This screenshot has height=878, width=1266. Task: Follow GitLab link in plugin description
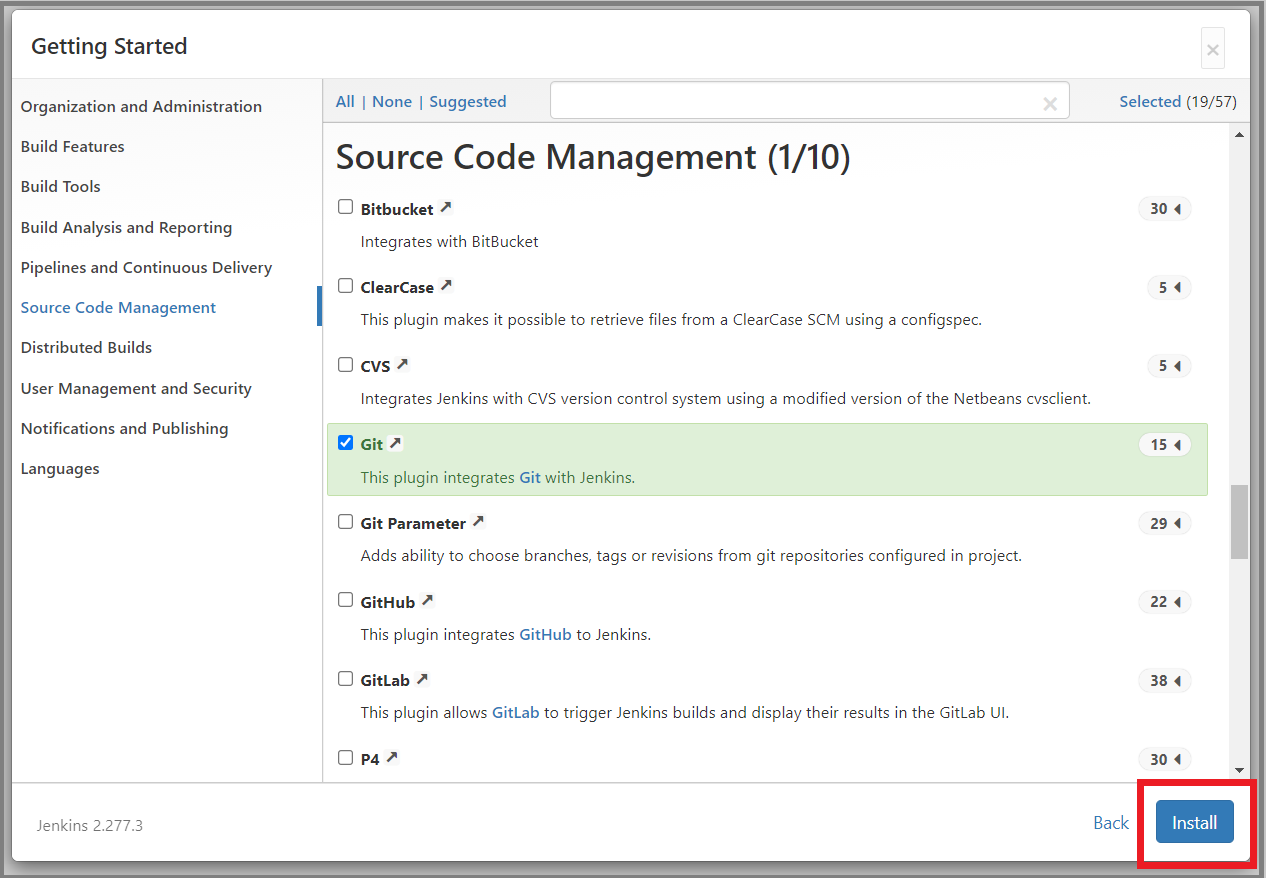pyautogui.click(x=516, y=712)
